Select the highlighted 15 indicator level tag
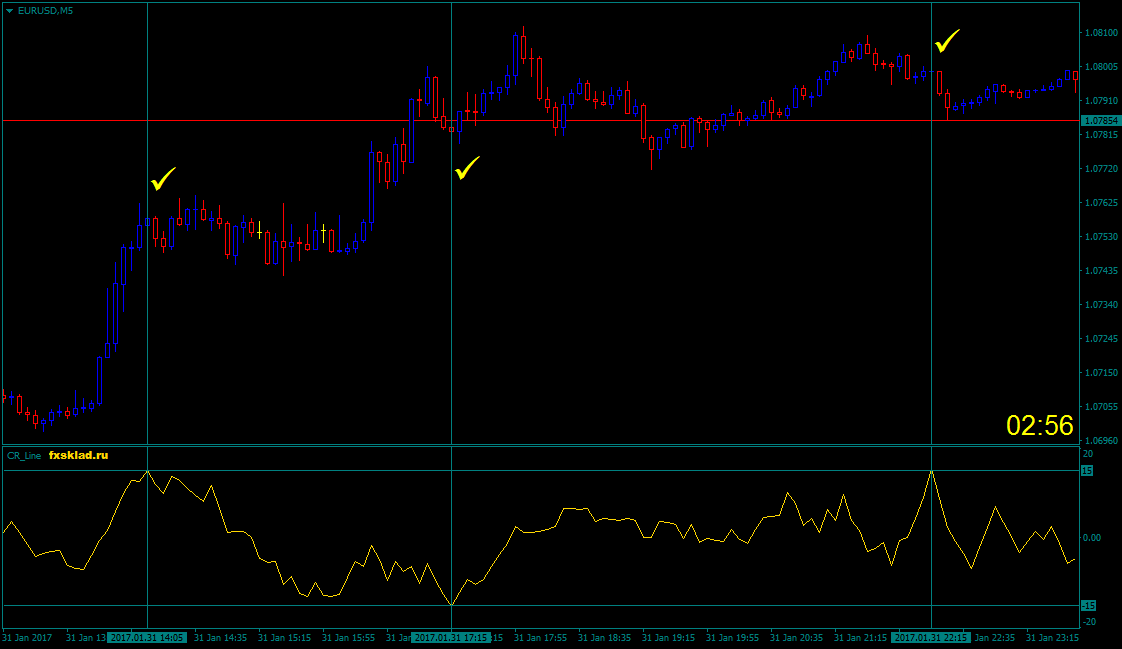Viewport: 1122px width, 649px height. [x=1087, y=471]
